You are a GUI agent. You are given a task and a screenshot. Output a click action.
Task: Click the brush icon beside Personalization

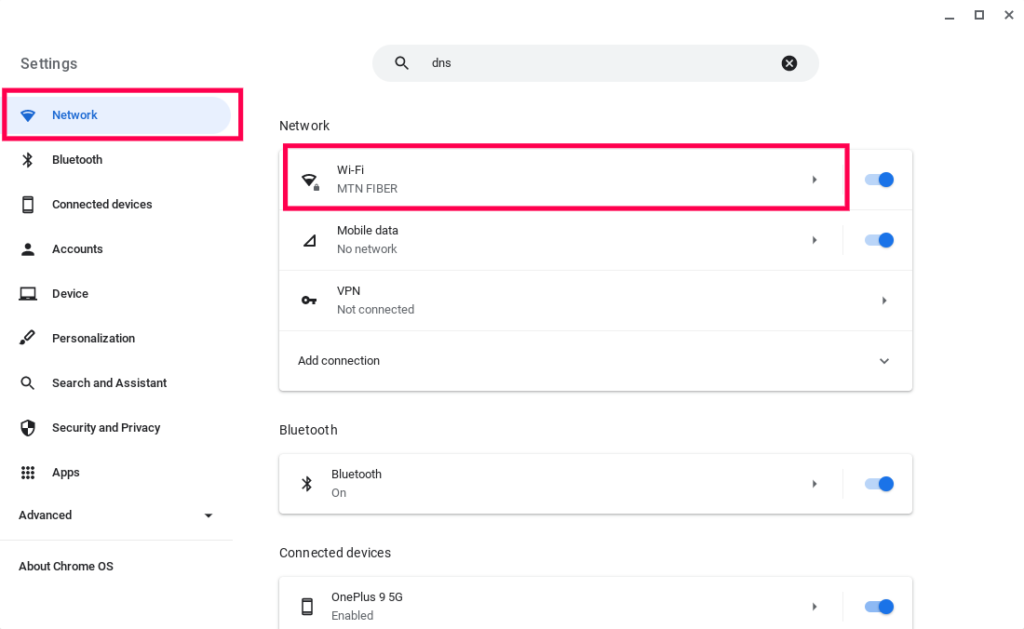(27, 338)
